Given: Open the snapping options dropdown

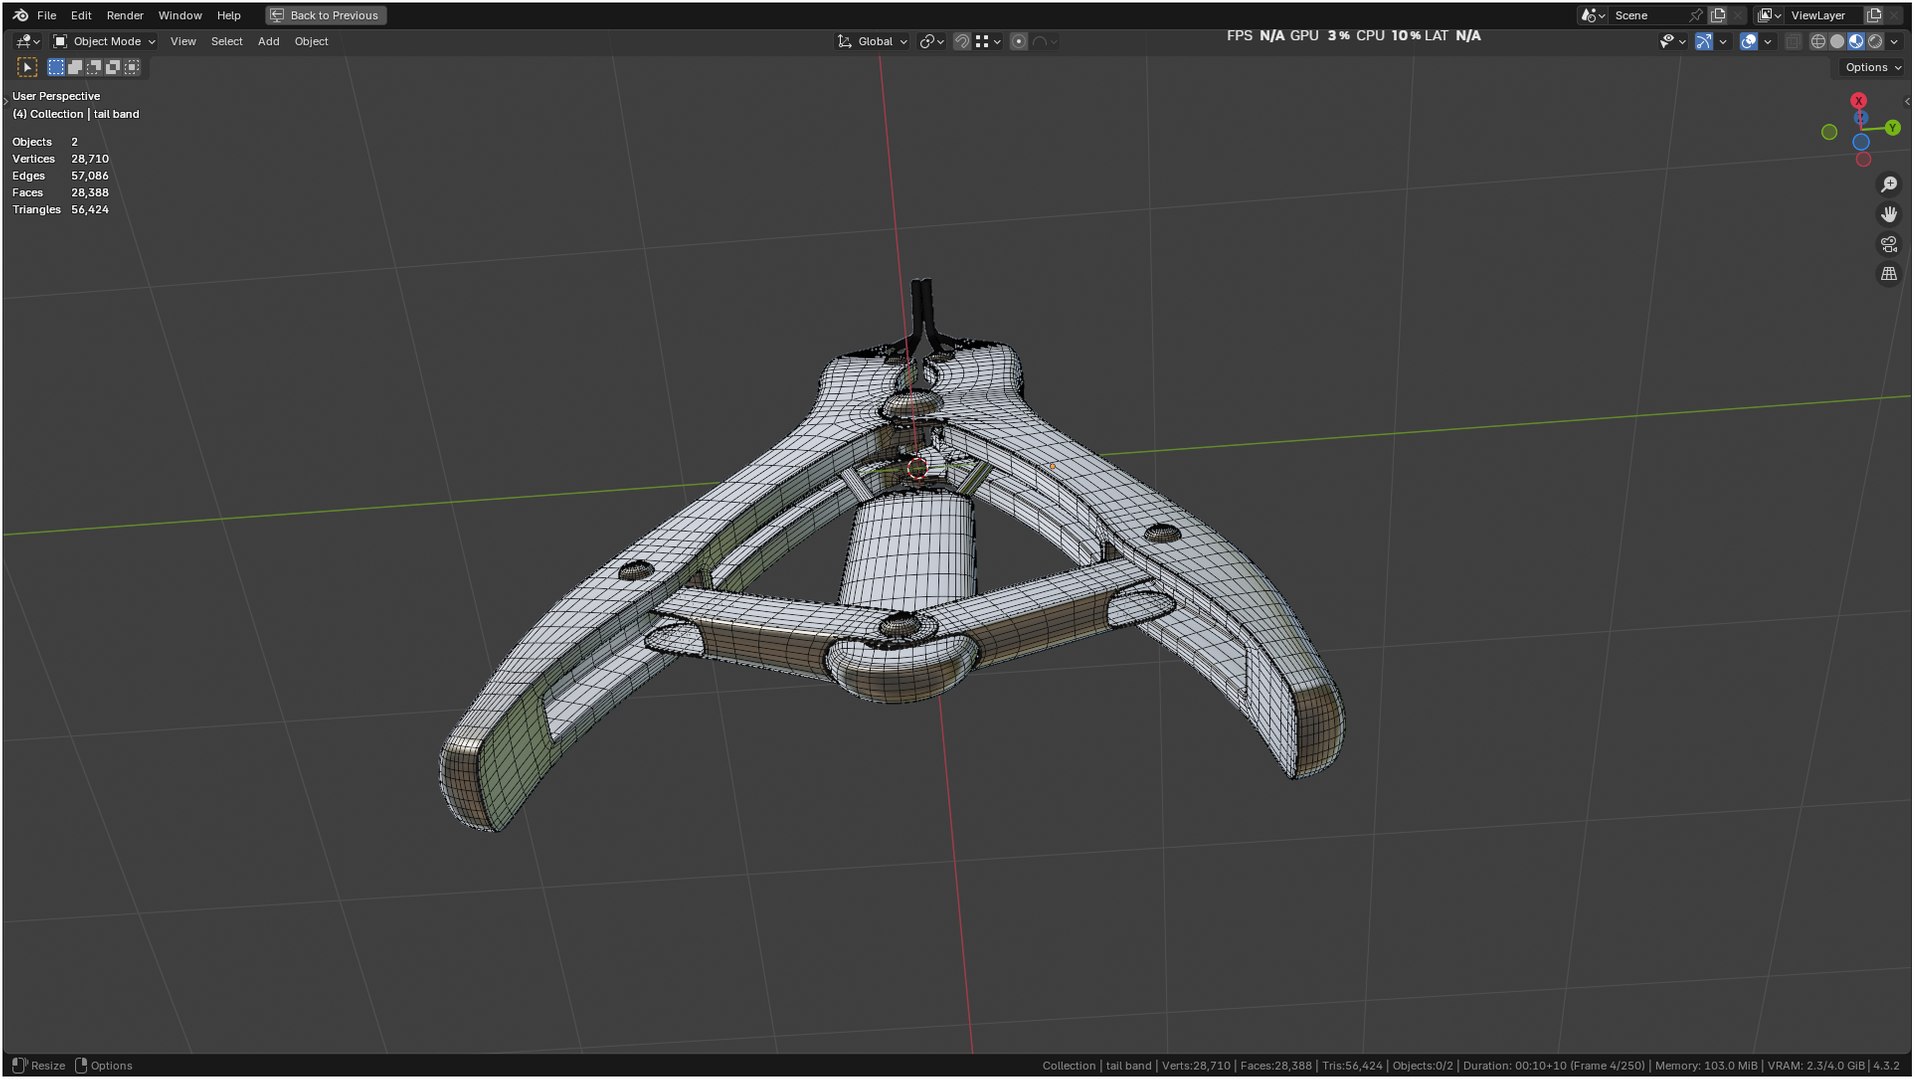Looking at the screenshot, I should pos(988,41).
